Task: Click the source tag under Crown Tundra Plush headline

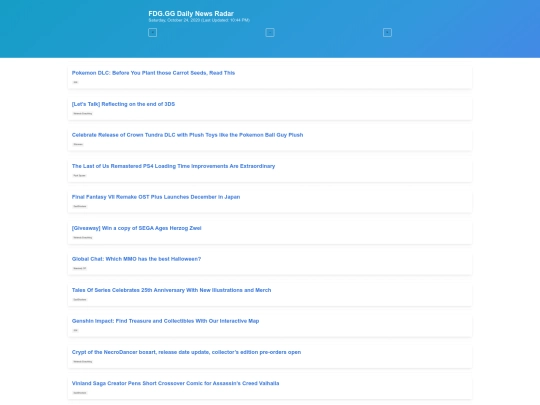Action: tap(78, 144)
